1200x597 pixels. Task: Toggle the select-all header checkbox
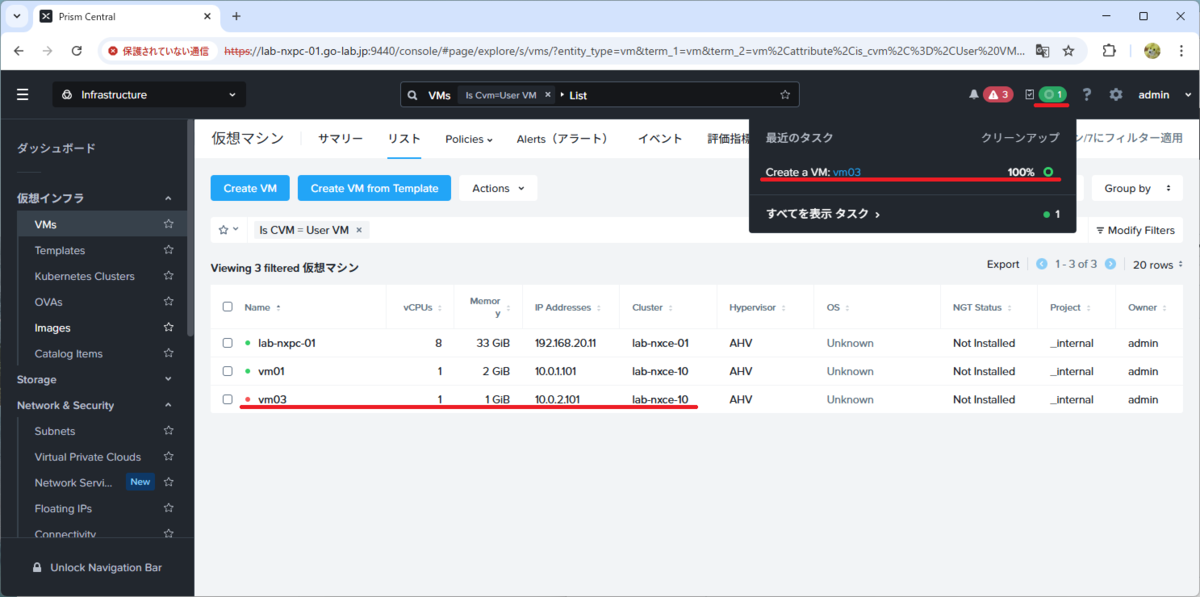coord(228,307)
